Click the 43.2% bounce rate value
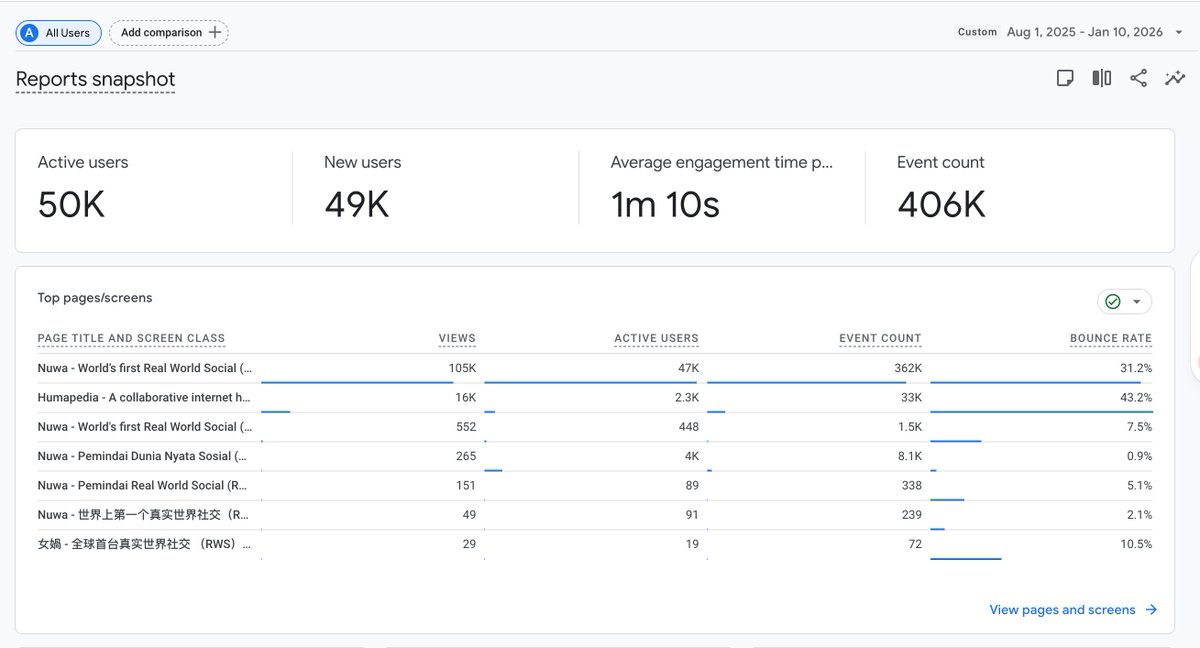1200x648 pixels. pyautogui.click(x=1136, y=397)
